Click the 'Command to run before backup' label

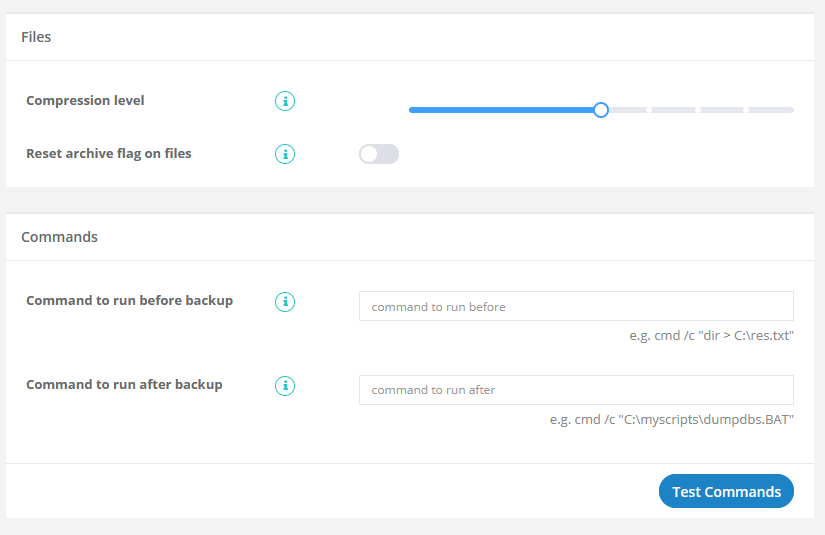(129, 300)
